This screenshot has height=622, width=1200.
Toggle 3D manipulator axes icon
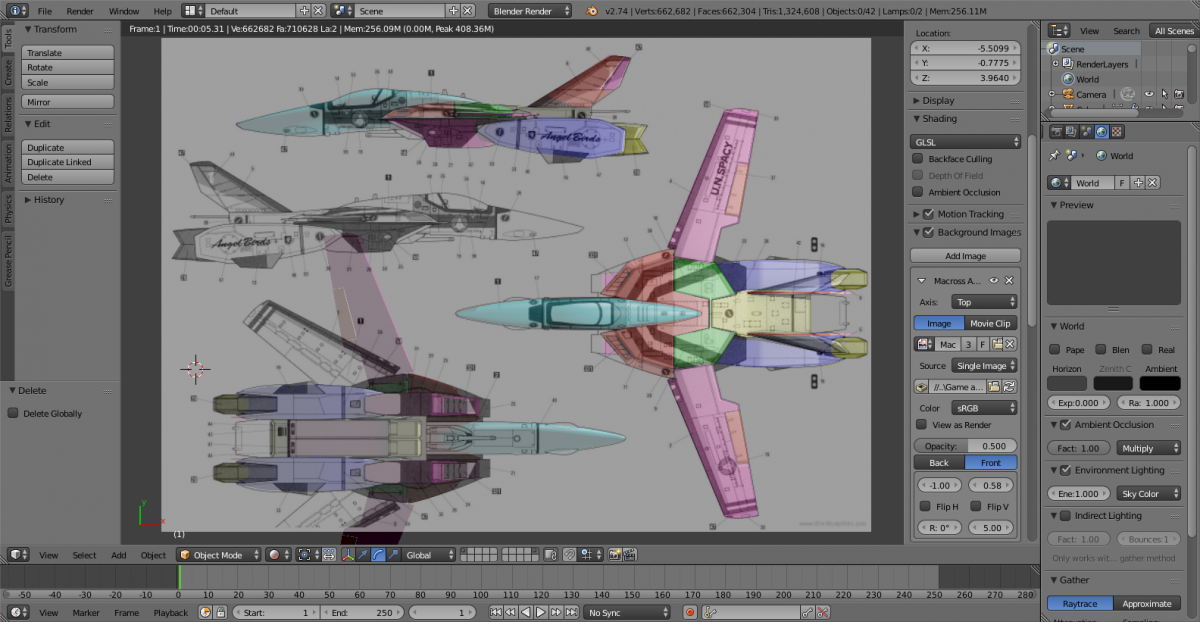(347, 554)
